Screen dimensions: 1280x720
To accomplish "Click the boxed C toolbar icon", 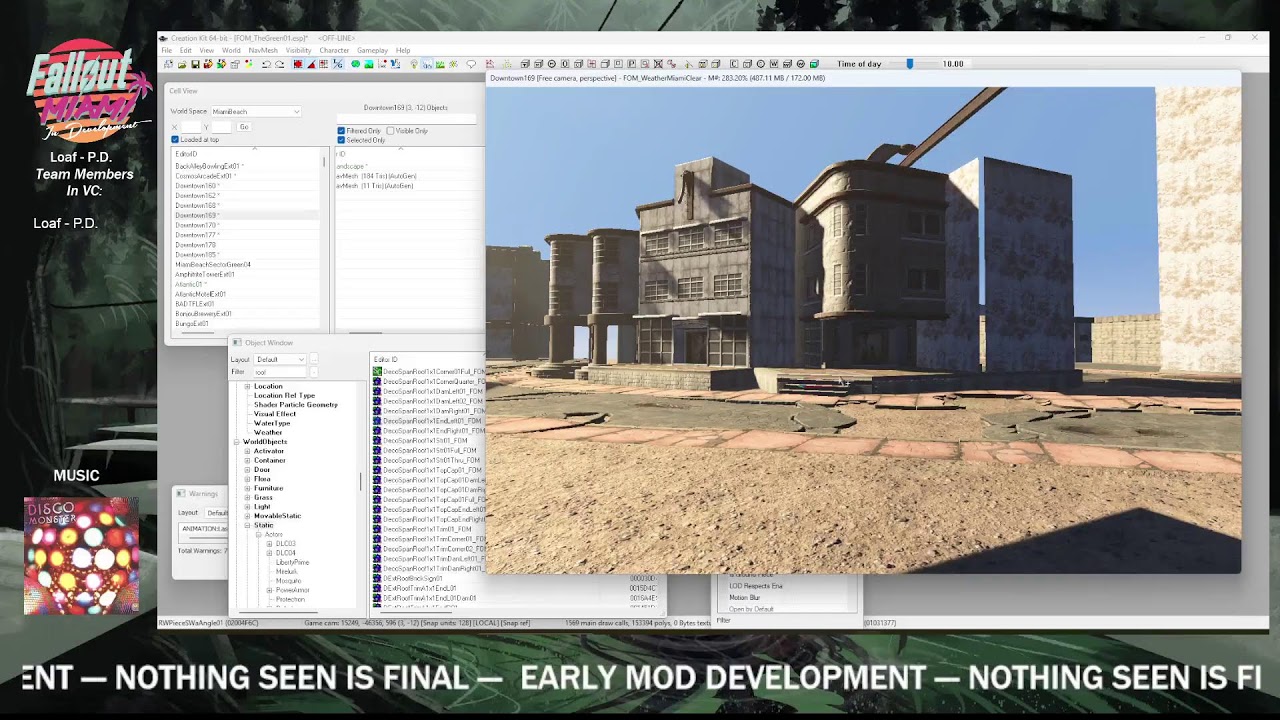I will coord(734,64).
